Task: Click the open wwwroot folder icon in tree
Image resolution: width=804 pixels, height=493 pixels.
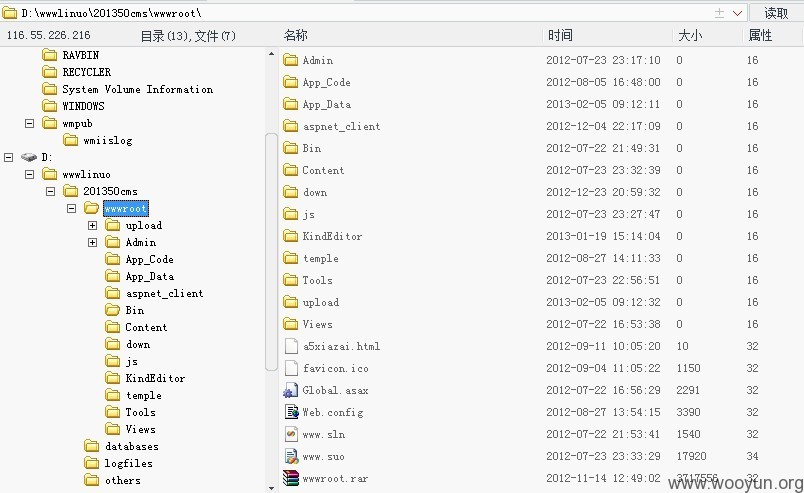Action: point(91,208)
